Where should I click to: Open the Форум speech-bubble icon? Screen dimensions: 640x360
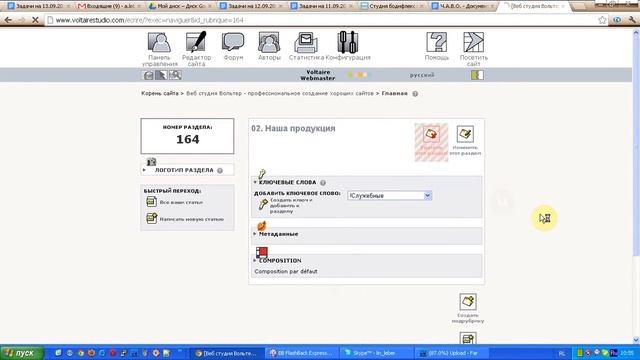(233, 42)
